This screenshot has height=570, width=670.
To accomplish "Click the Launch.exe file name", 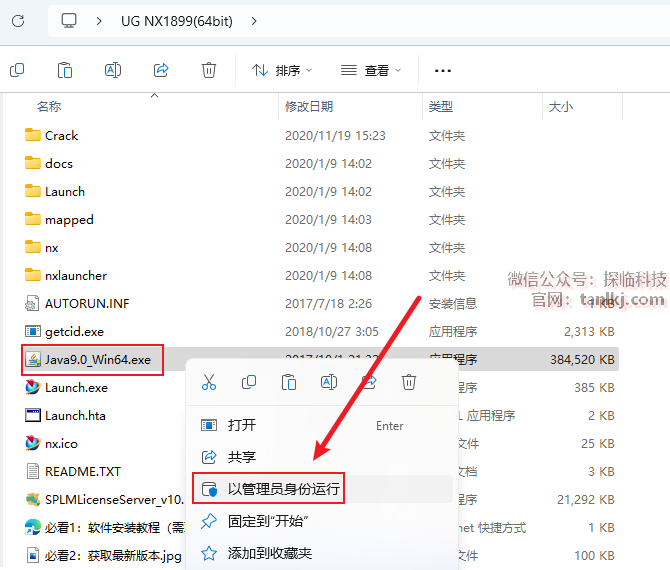I will (76, 388).
